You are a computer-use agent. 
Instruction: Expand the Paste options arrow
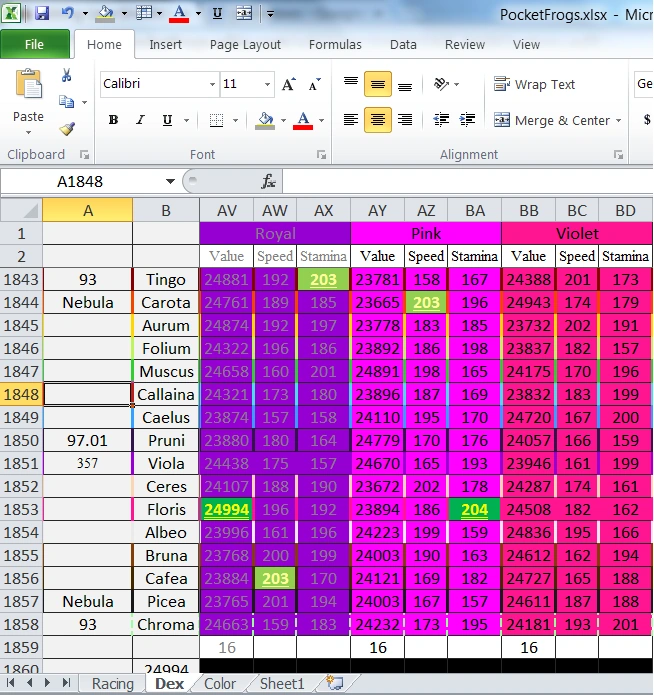(x=28, y=133)
